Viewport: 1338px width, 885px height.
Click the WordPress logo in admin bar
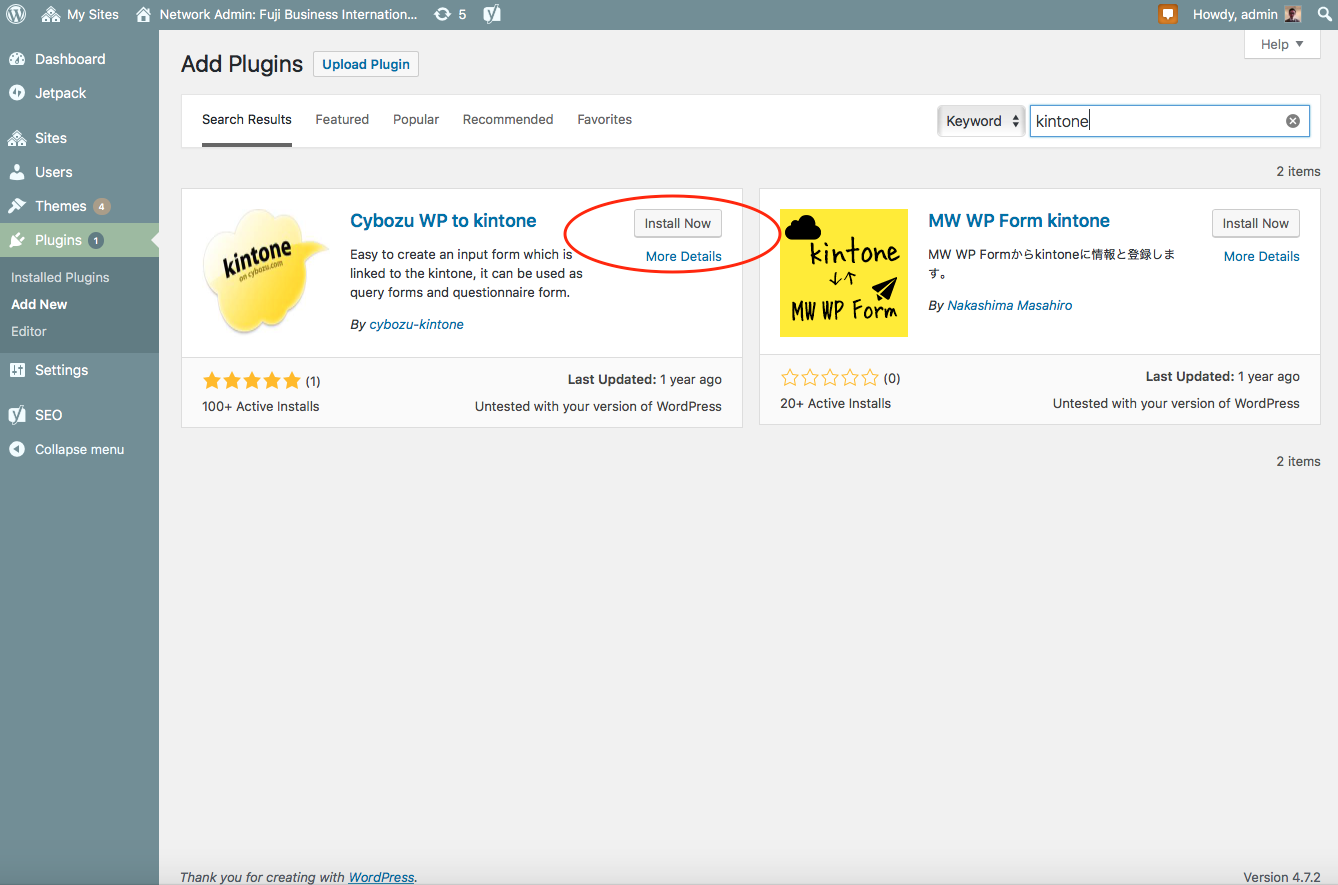coord(16,14)
